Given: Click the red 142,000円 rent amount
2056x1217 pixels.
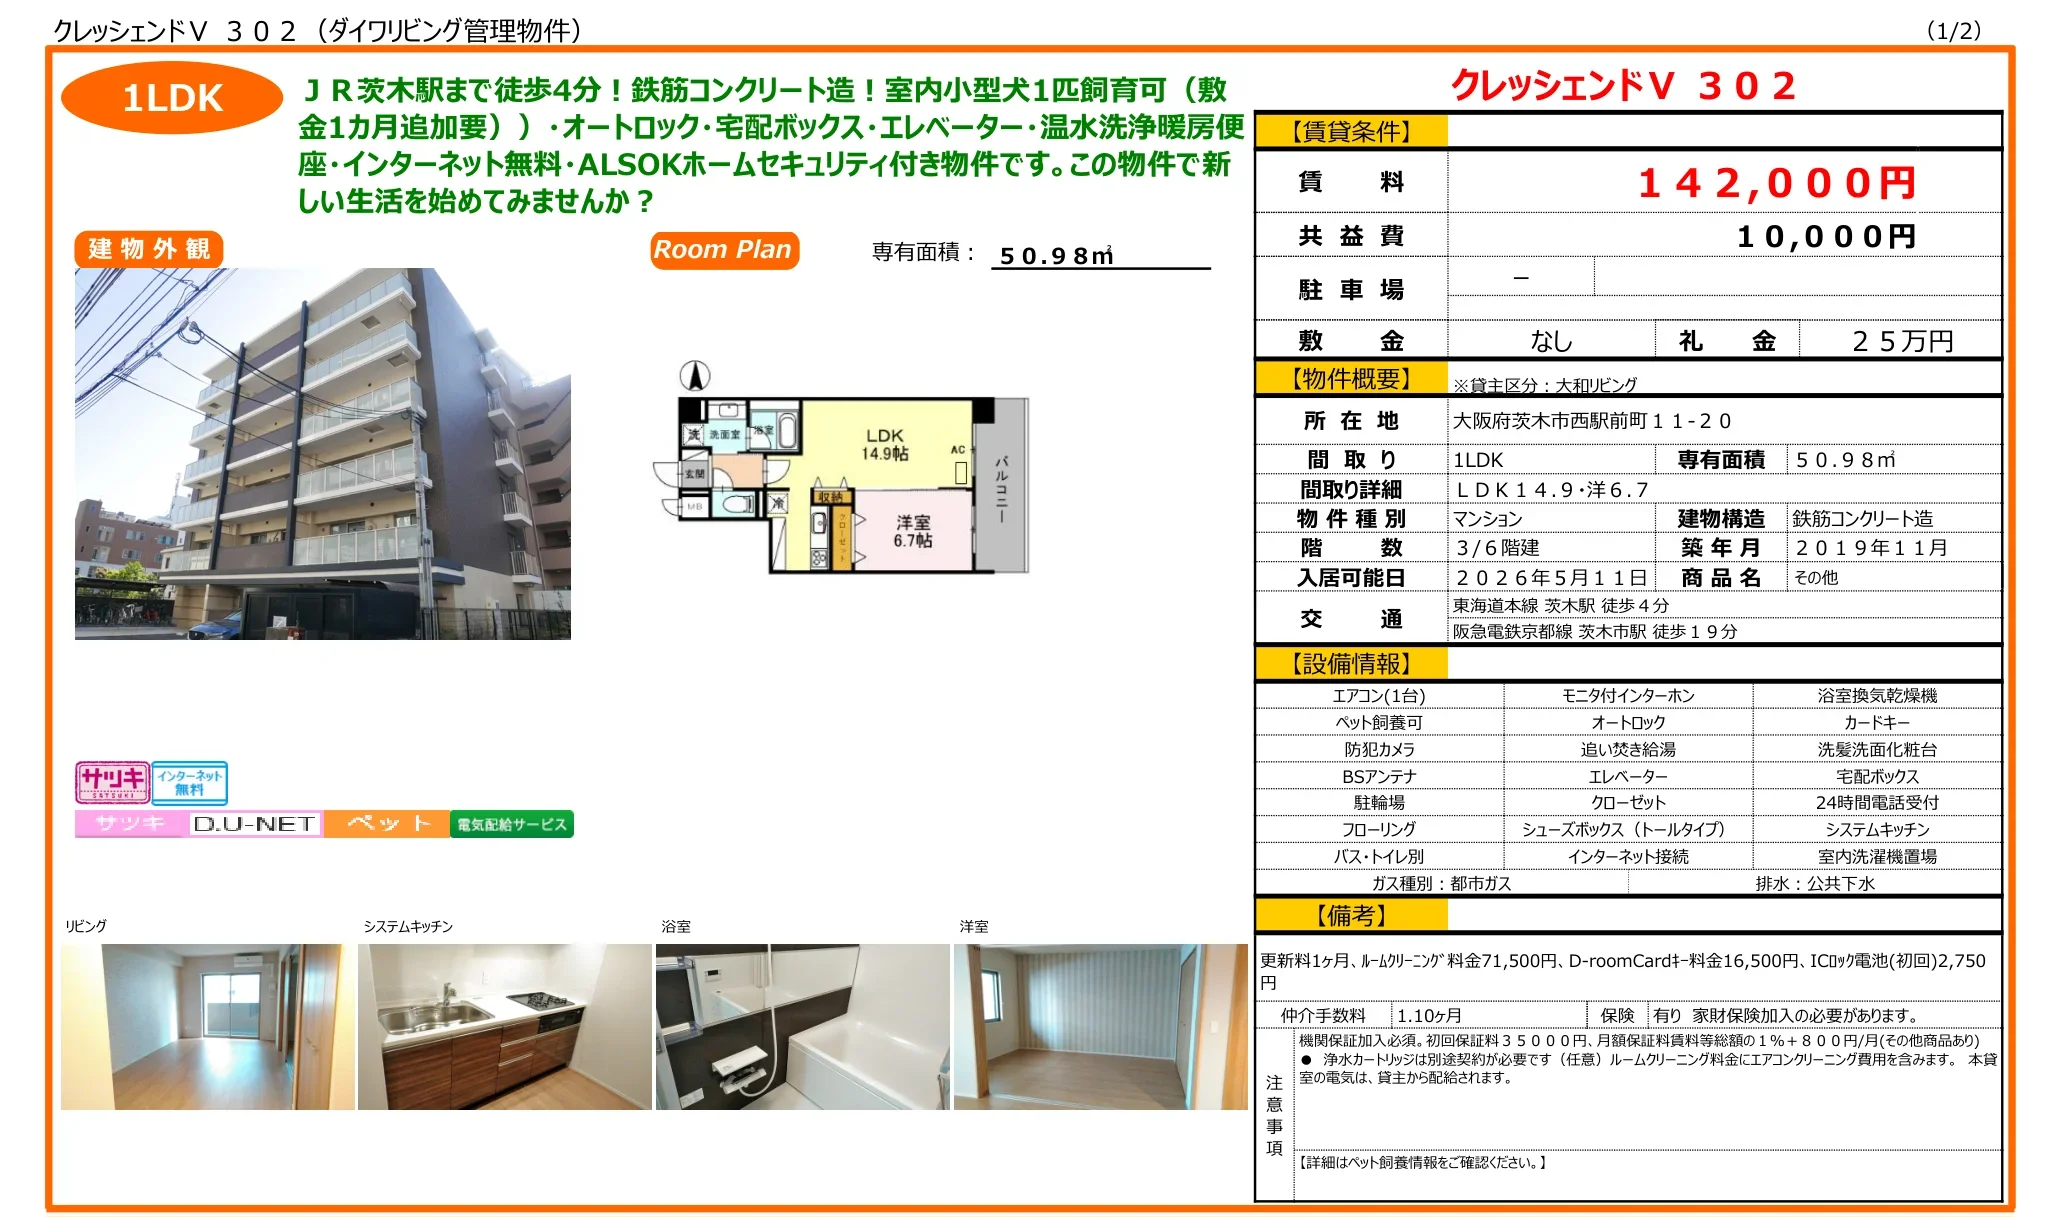Looking at the screenshot, I should (1776, 183).
